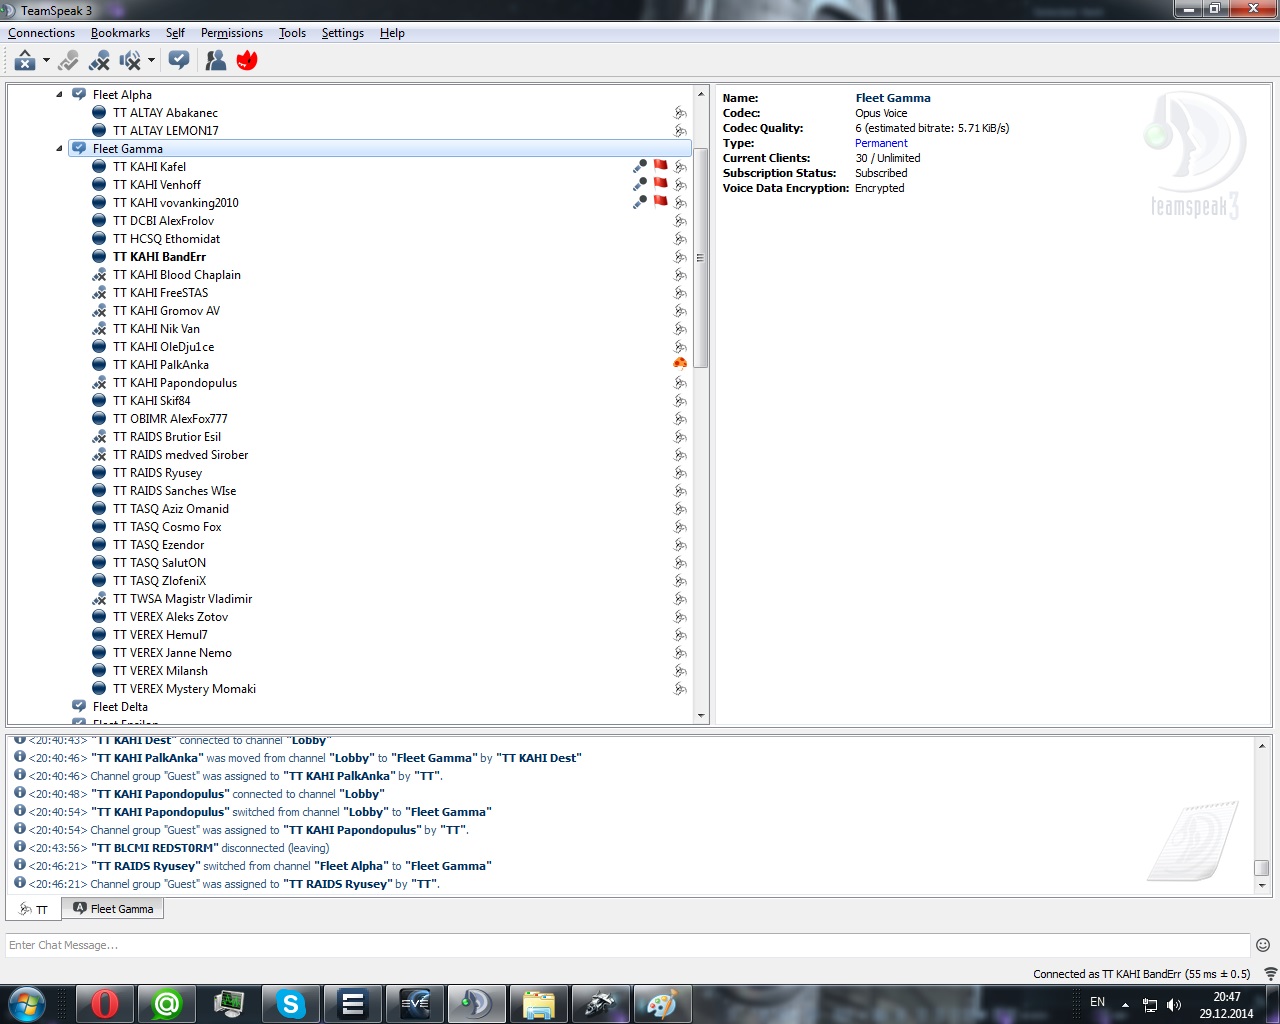Click red flag icon on TT KAHI vovanking2010 row
1280x1024 pixels.
(660, 201)
